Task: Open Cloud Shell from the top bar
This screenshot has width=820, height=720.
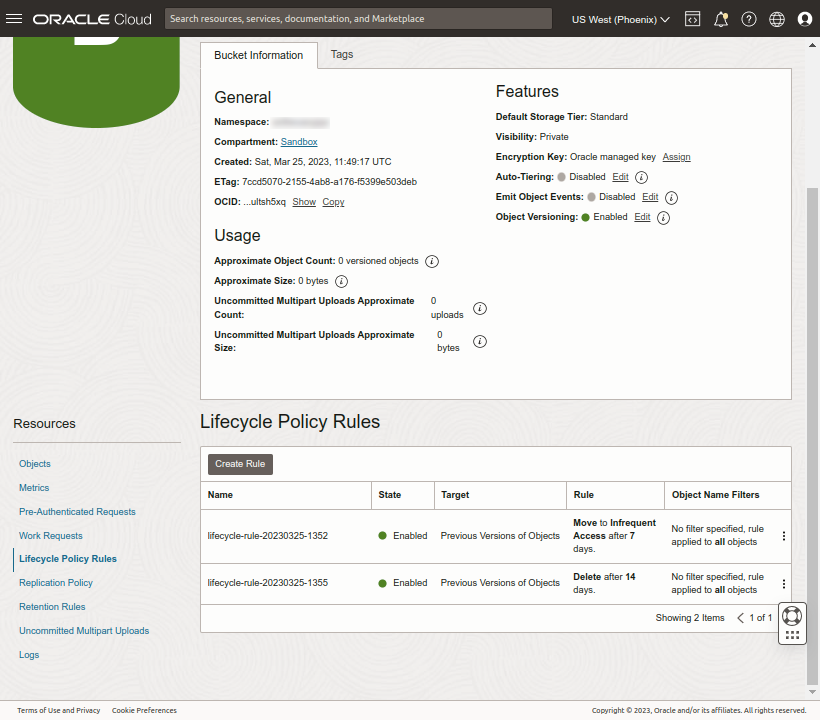Action: pos(692,18)
